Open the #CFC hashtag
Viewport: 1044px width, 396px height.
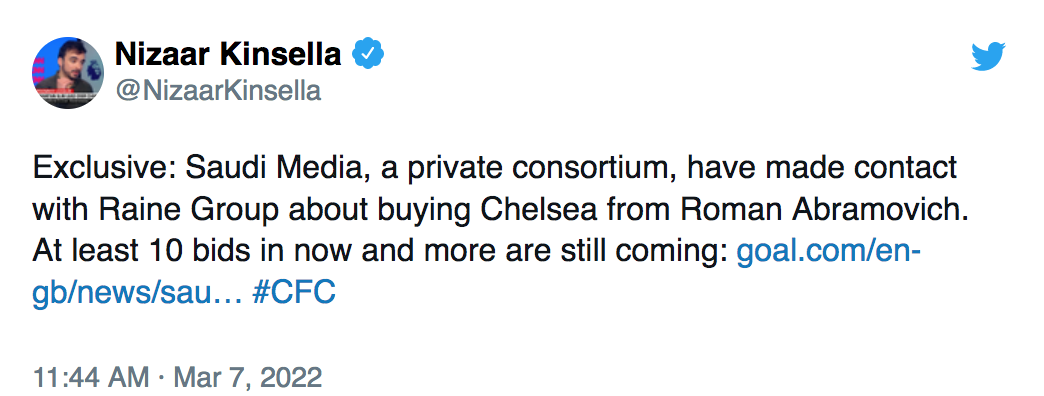[x=294, y=292]
